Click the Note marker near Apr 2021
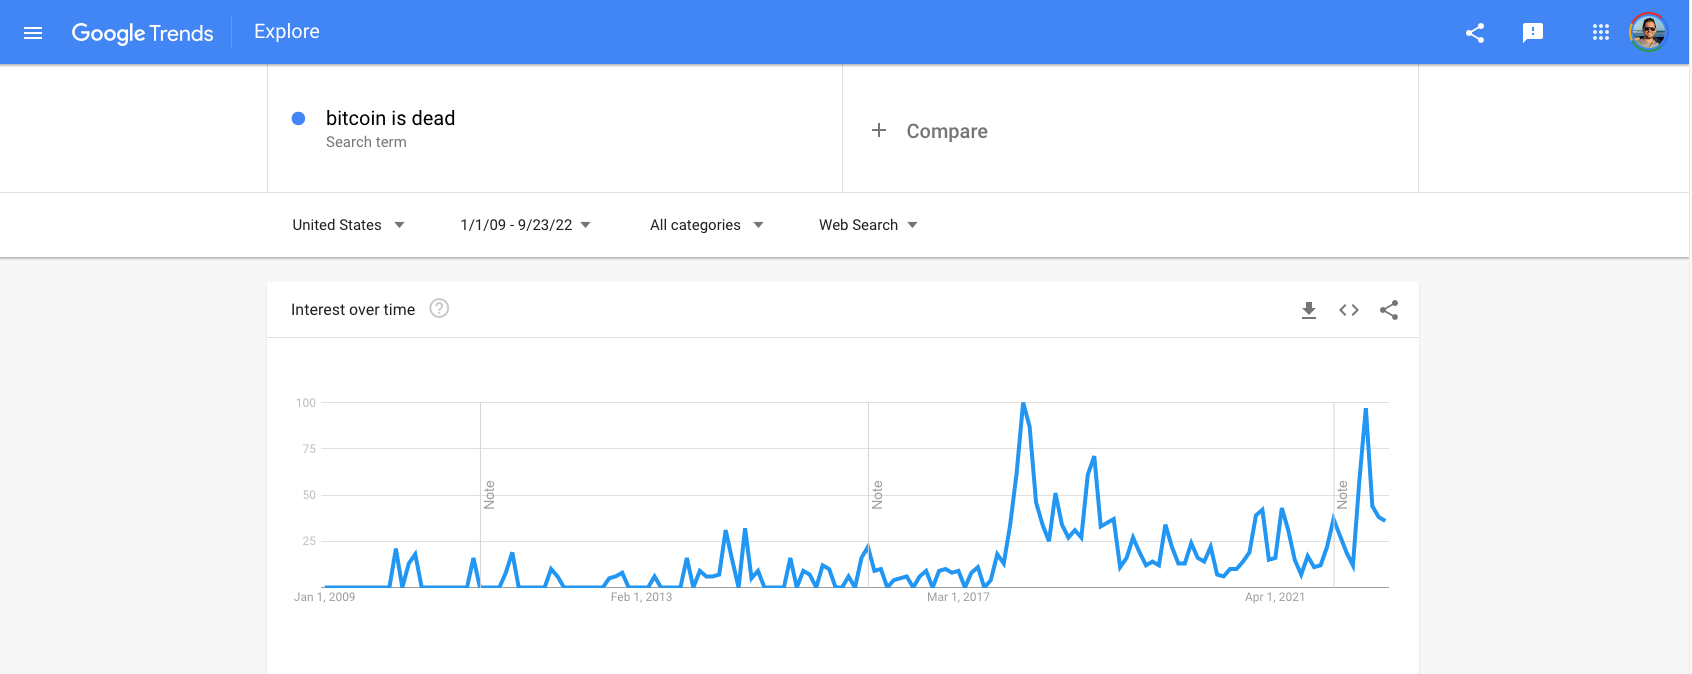Screen dimensions: 1692x674 coord(1342,495)
